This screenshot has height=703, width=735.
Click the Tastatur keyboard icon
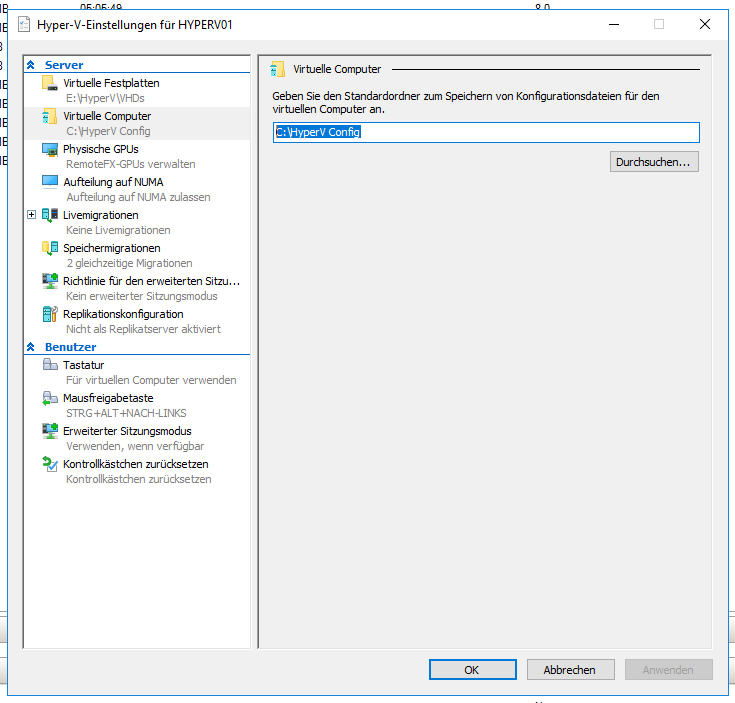coord(50,364)
